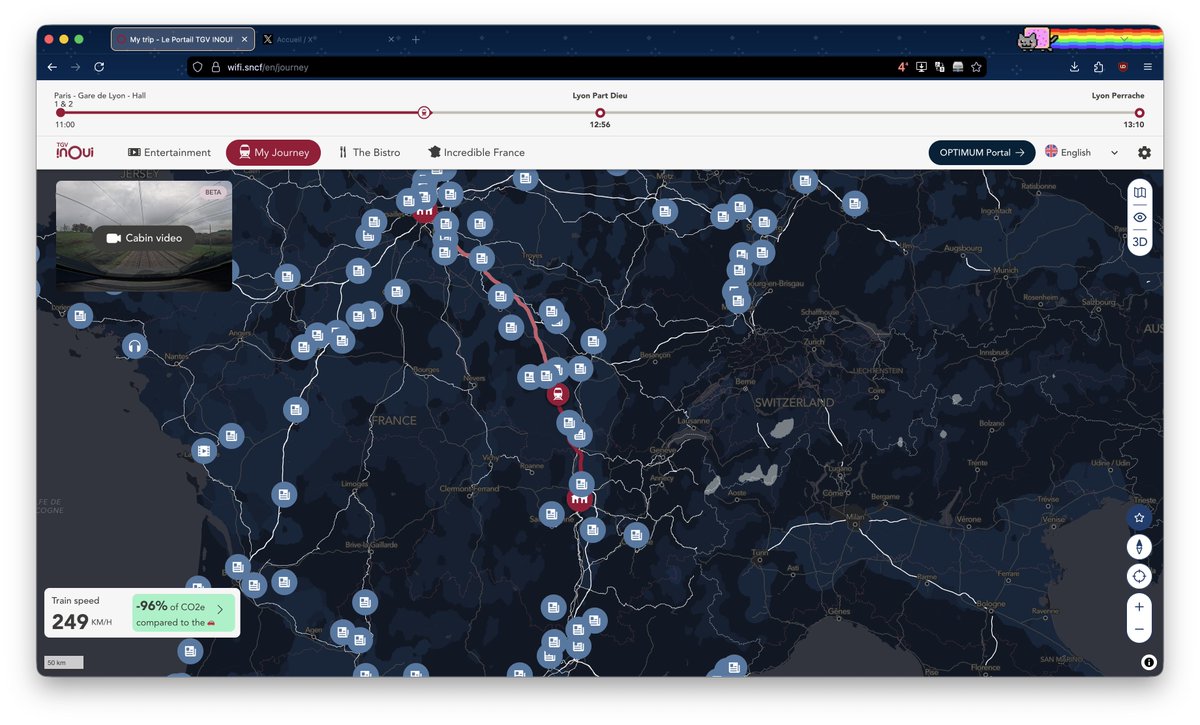Open the settings gear in the portal header
The width and height of the screenshot is (1200, 725).
(x=1144, y=153)
